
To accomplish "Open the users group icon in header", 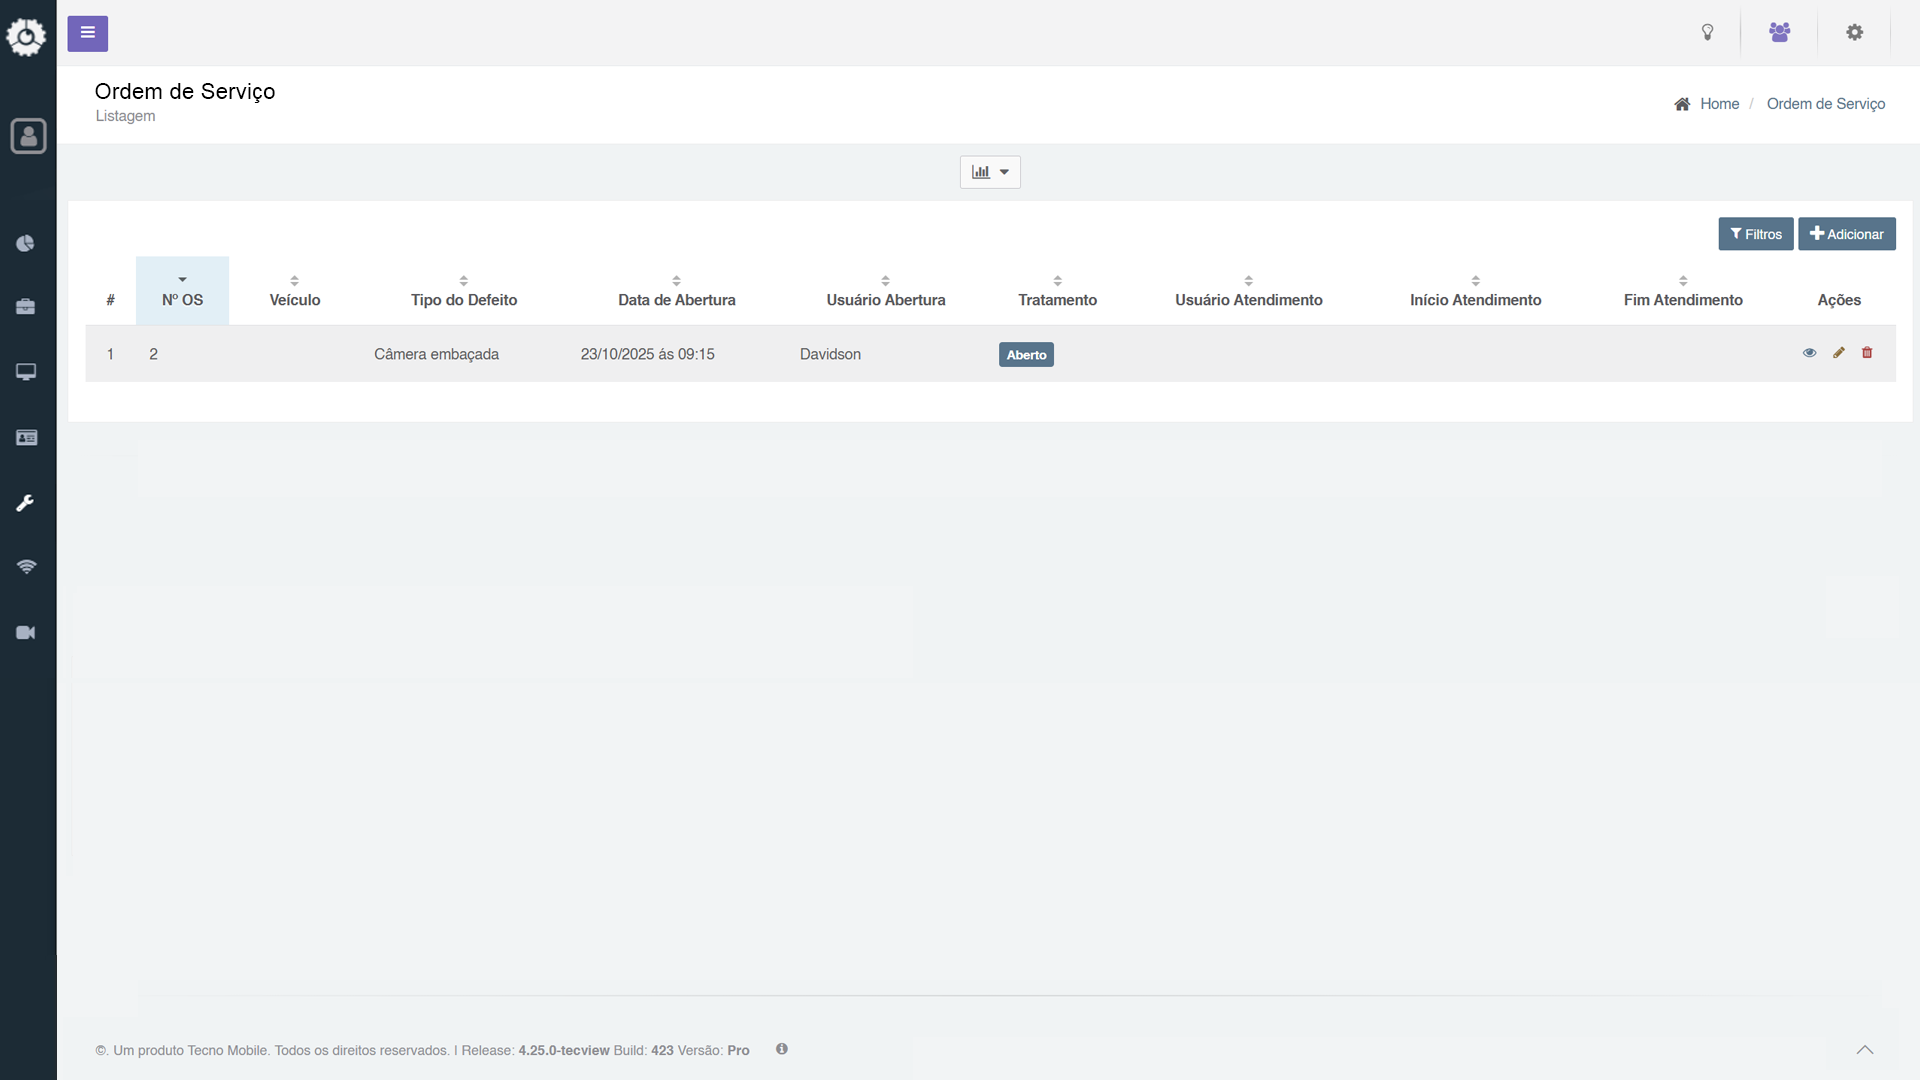I will tap(1779, 33).
